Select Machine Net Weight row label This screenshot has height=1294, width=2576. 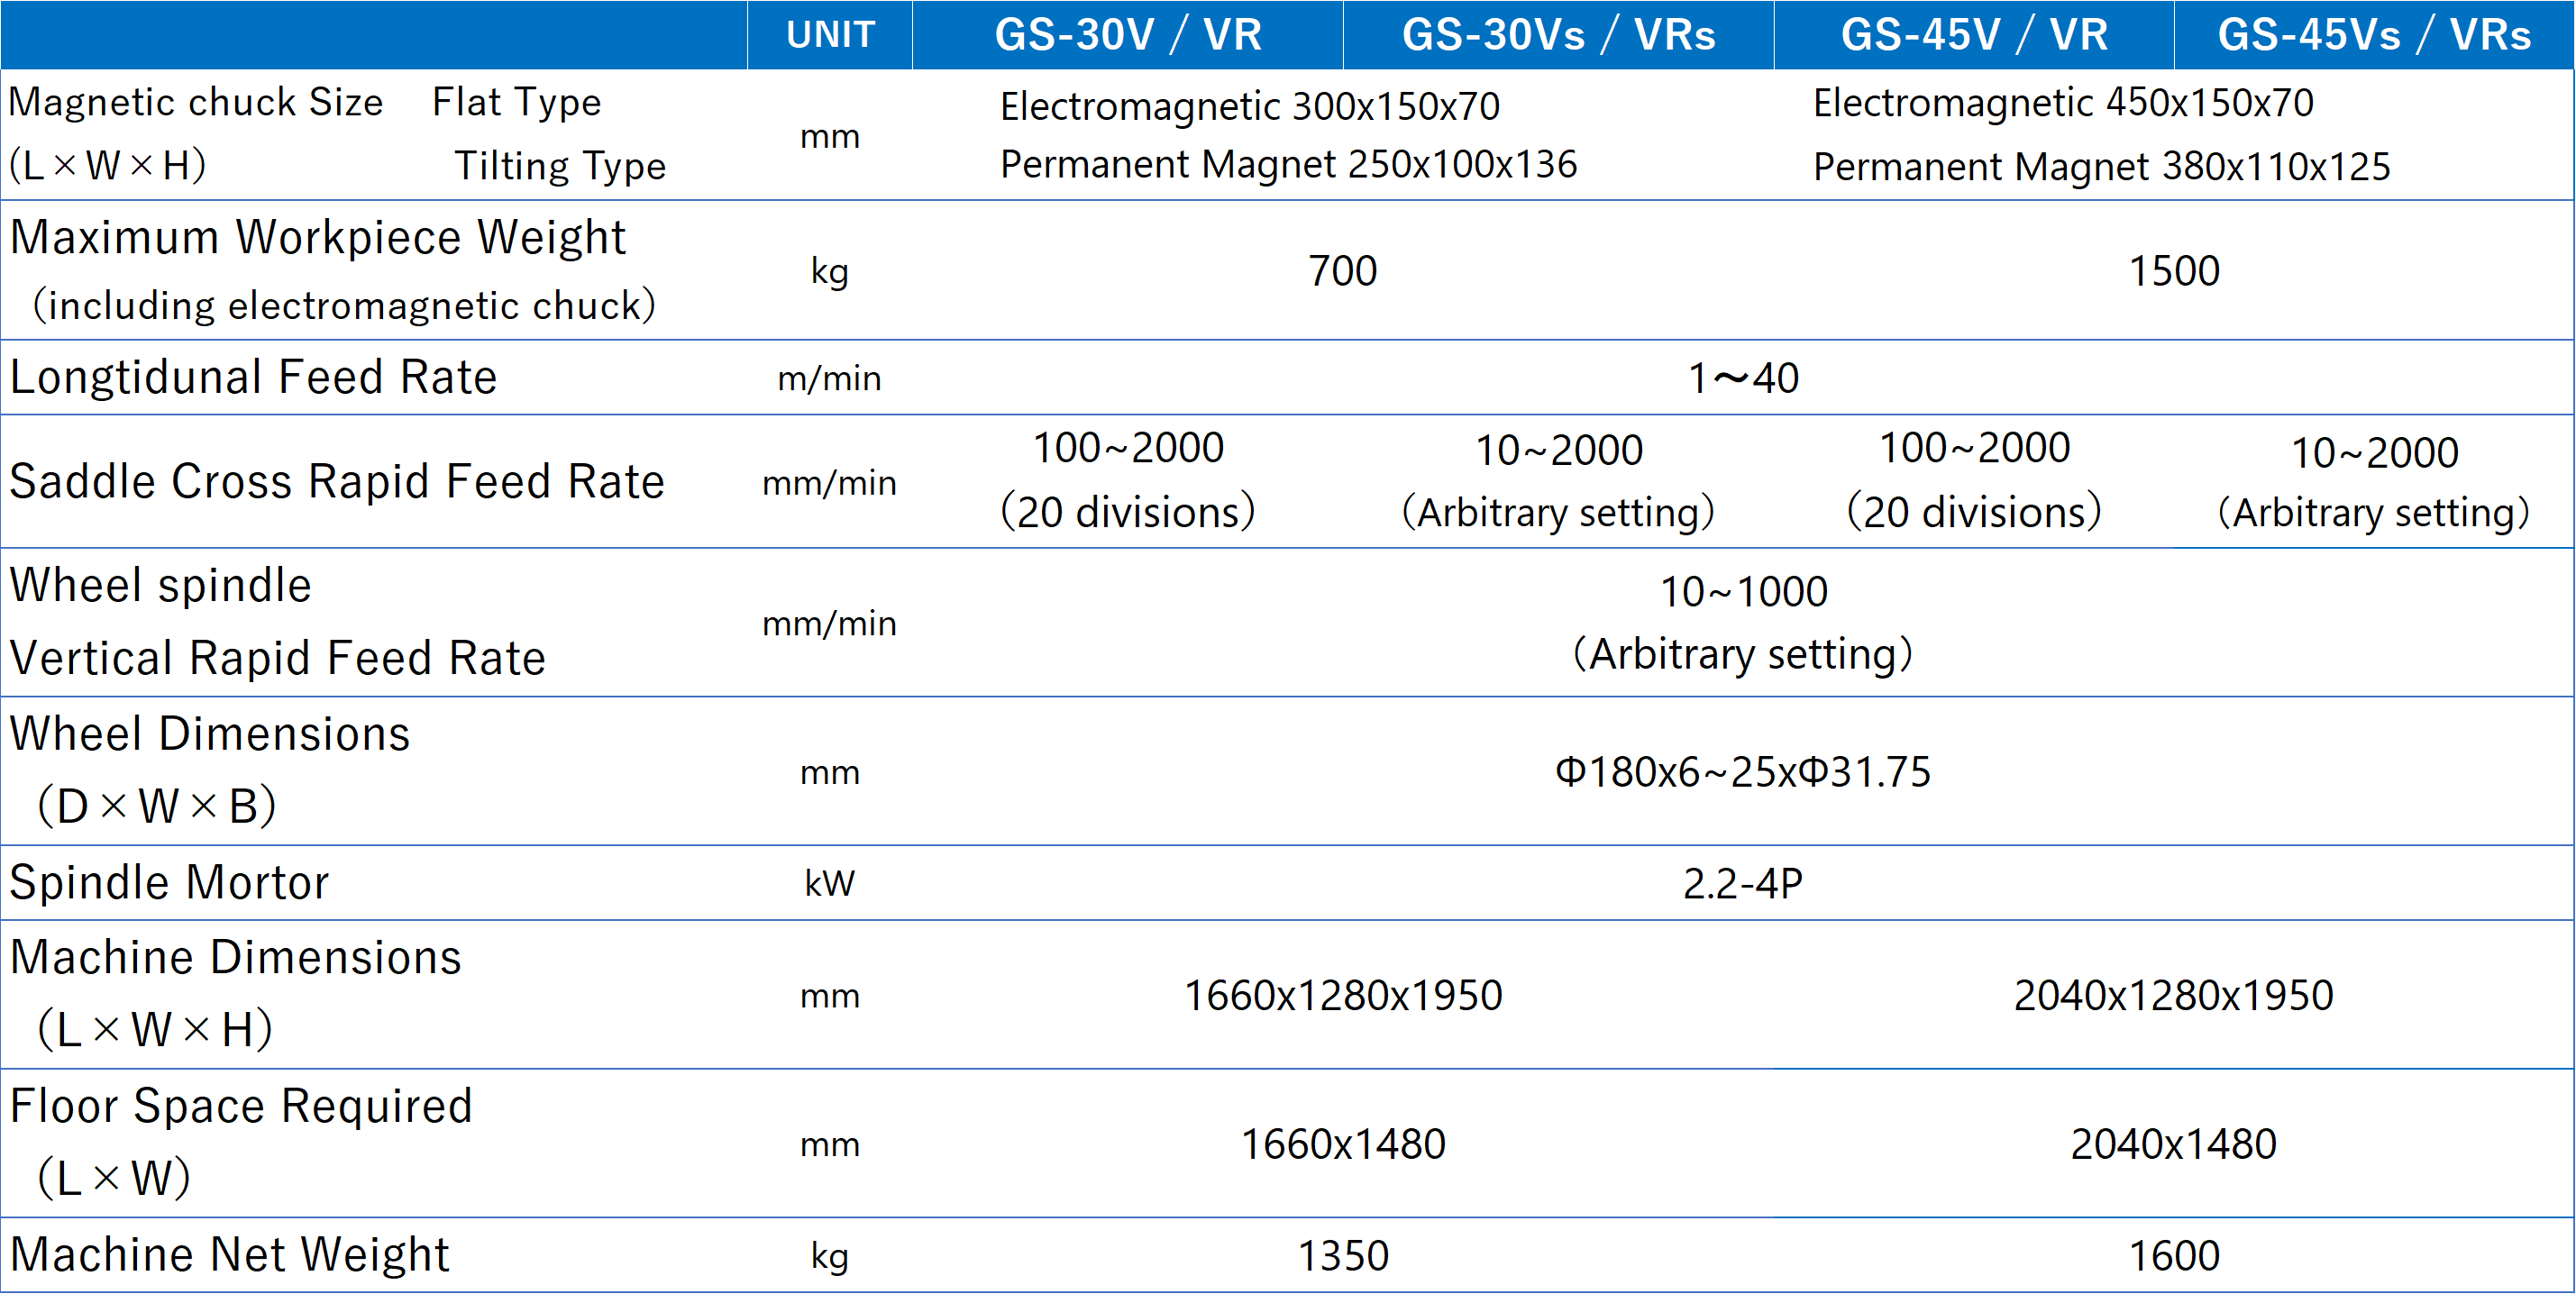point(230,1255)
